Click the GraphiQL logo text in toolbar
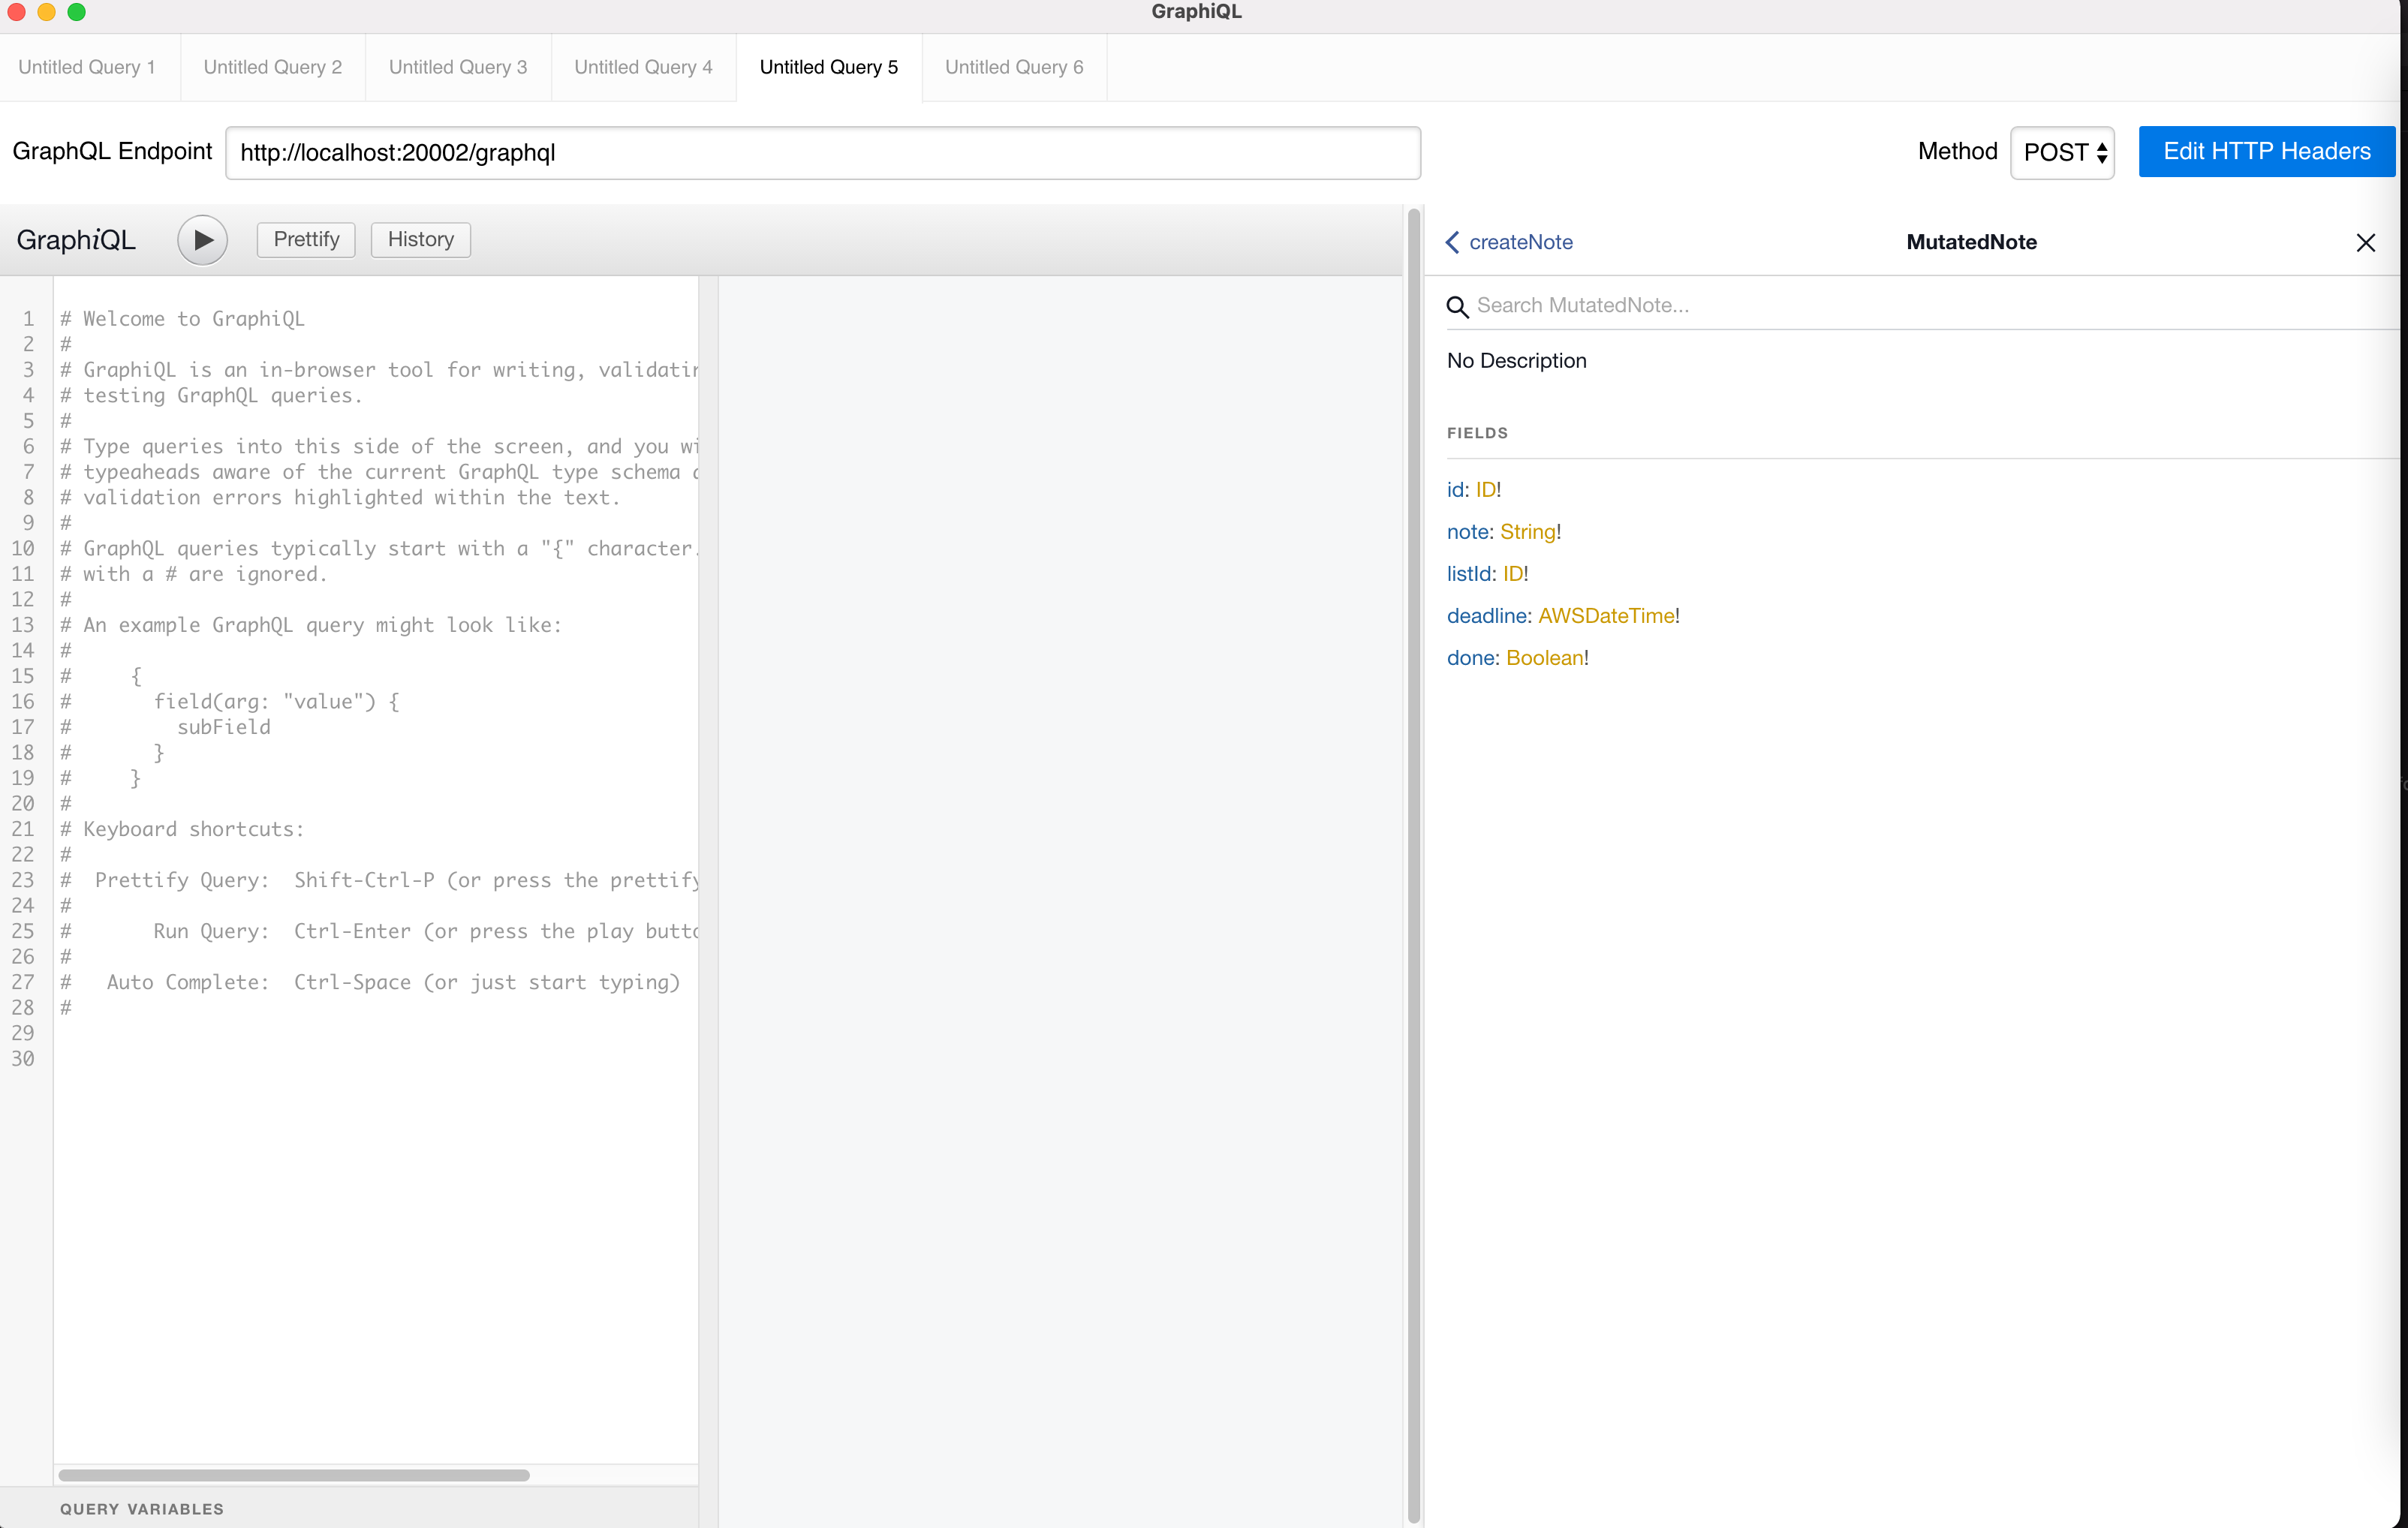The image size is (2408, 1528). pyautogui.click(x=76, y=240)
